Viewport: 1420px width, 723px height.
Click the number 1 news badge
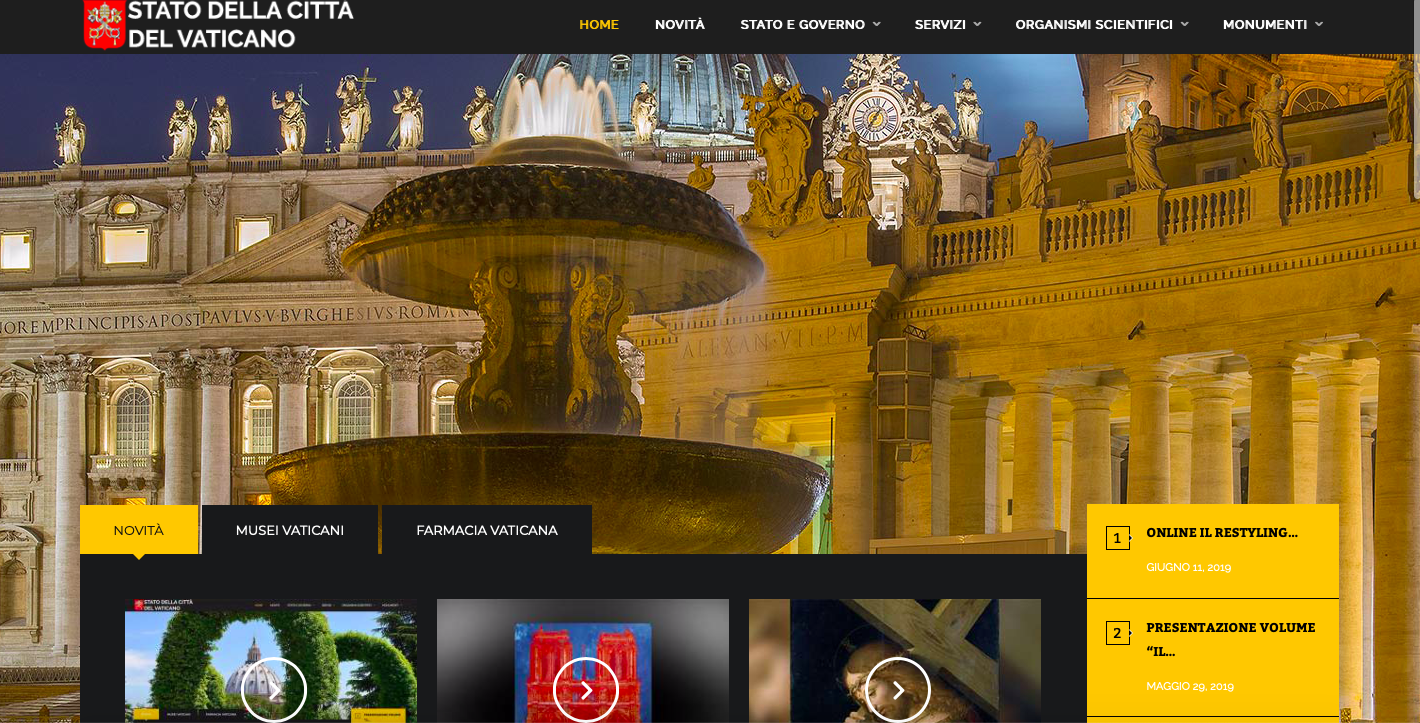1117,538
